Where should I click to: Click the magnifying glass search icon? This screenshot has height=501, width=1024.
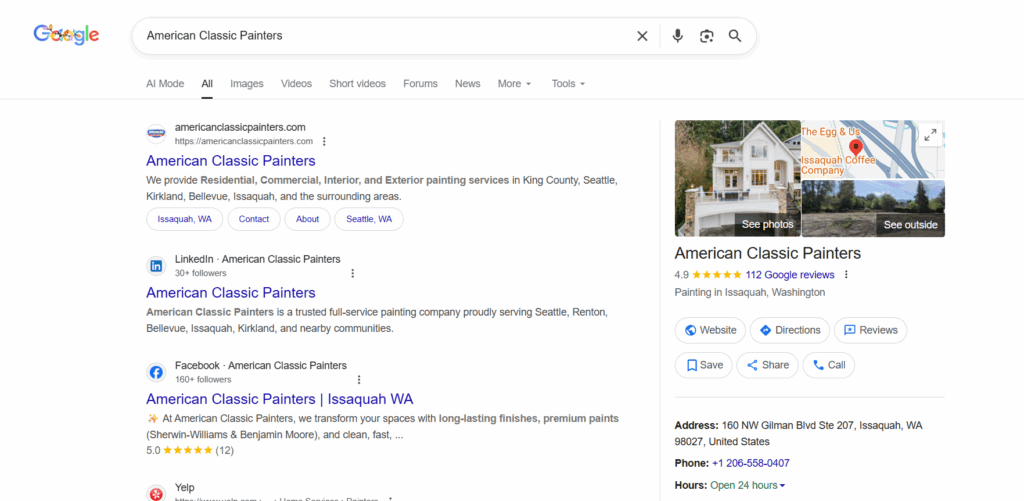point(735,36)
